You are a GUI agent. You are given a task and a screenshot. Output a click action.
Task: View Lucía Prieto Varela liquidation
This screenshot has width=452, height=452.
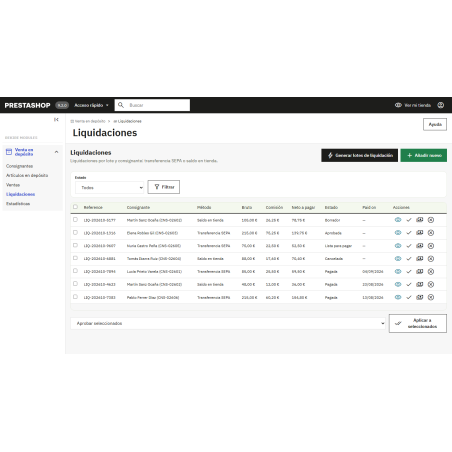[398, 271]
